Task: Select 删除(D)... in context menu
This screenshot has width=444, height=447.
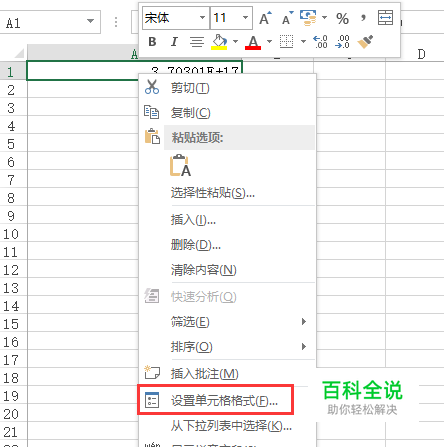Action: pyautogui.click(x=227, y=245)
